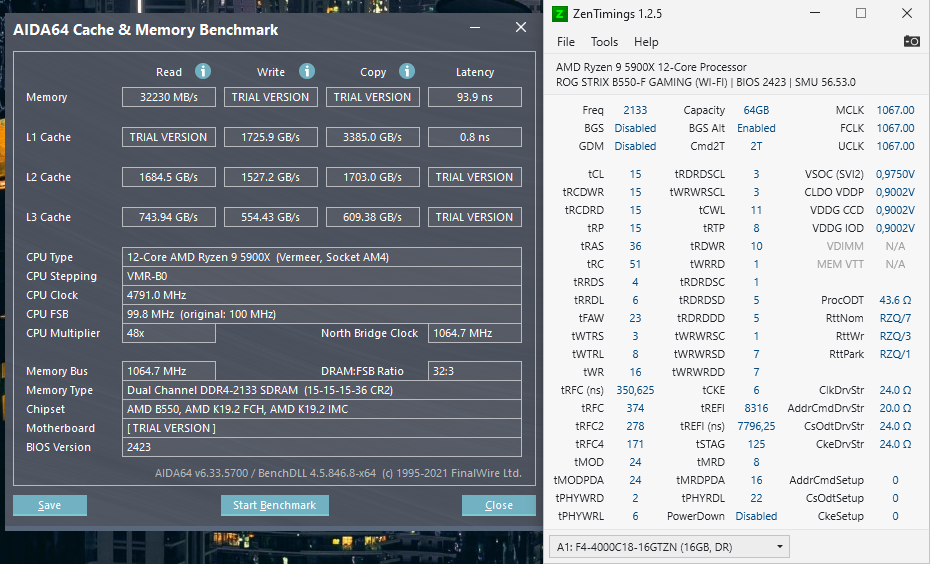Click L3 Cache Copy value 609.38 GB/s
Viewport: 930px width, 564px height.
[373, 217]
